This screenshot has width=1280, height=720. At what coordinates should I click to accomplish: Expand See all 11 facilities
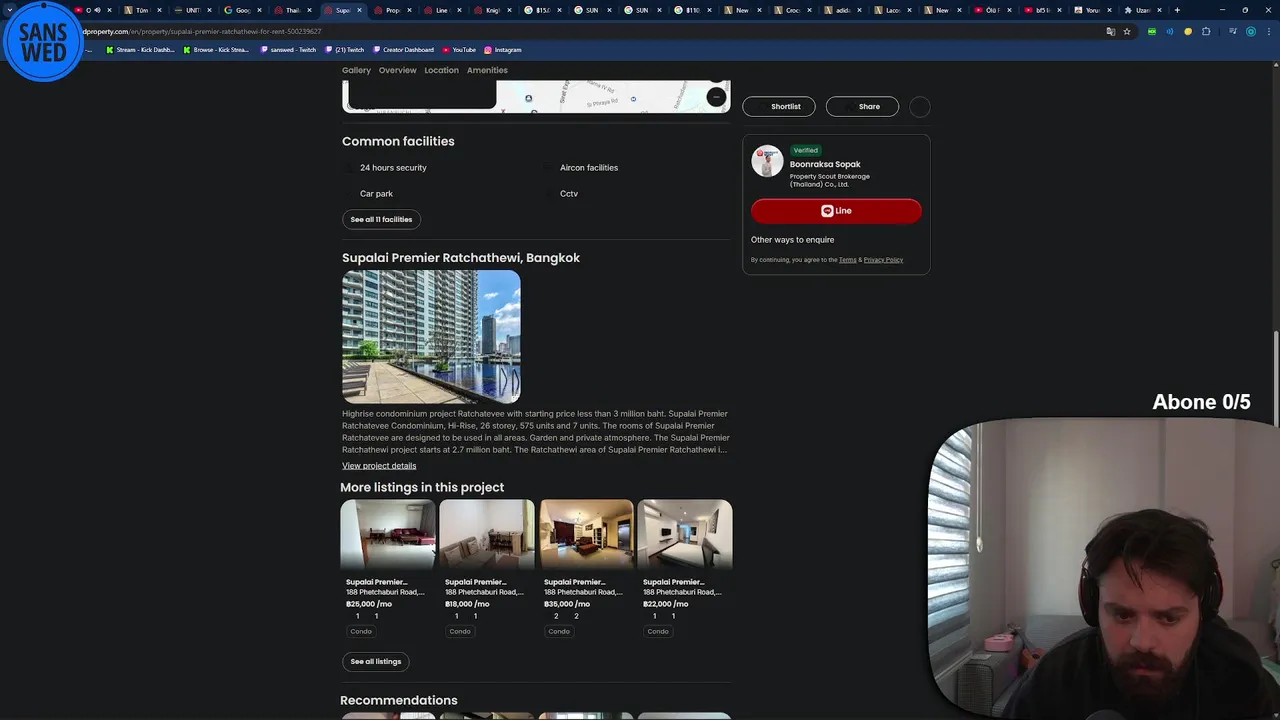click(381, 219)
